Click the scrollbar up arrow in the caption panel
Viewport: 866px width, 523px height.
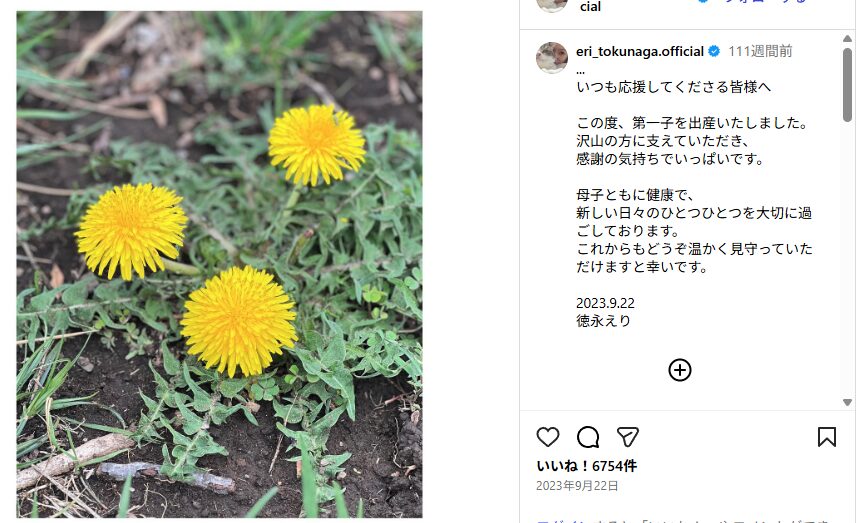pos(848,38)
